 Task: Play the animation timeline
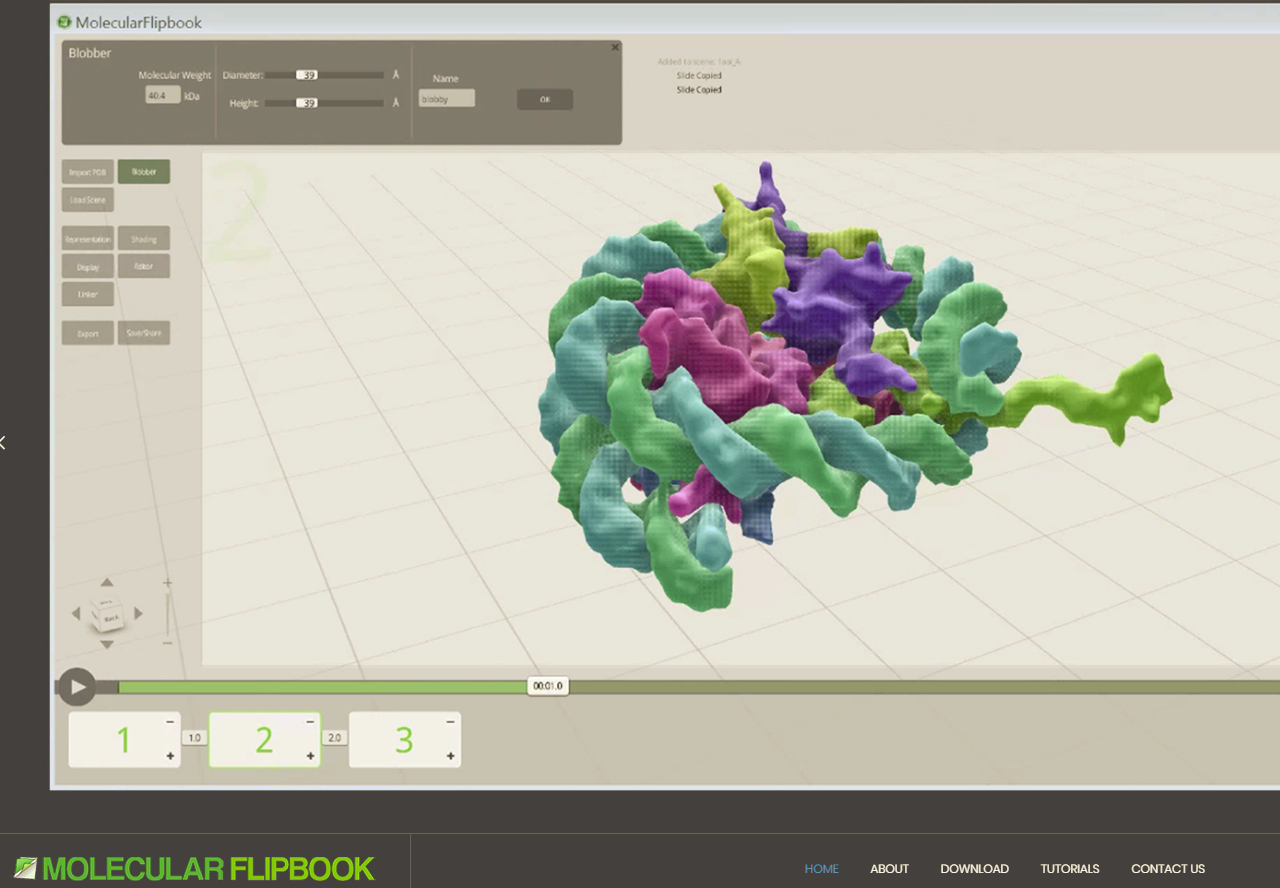point(77,687)
